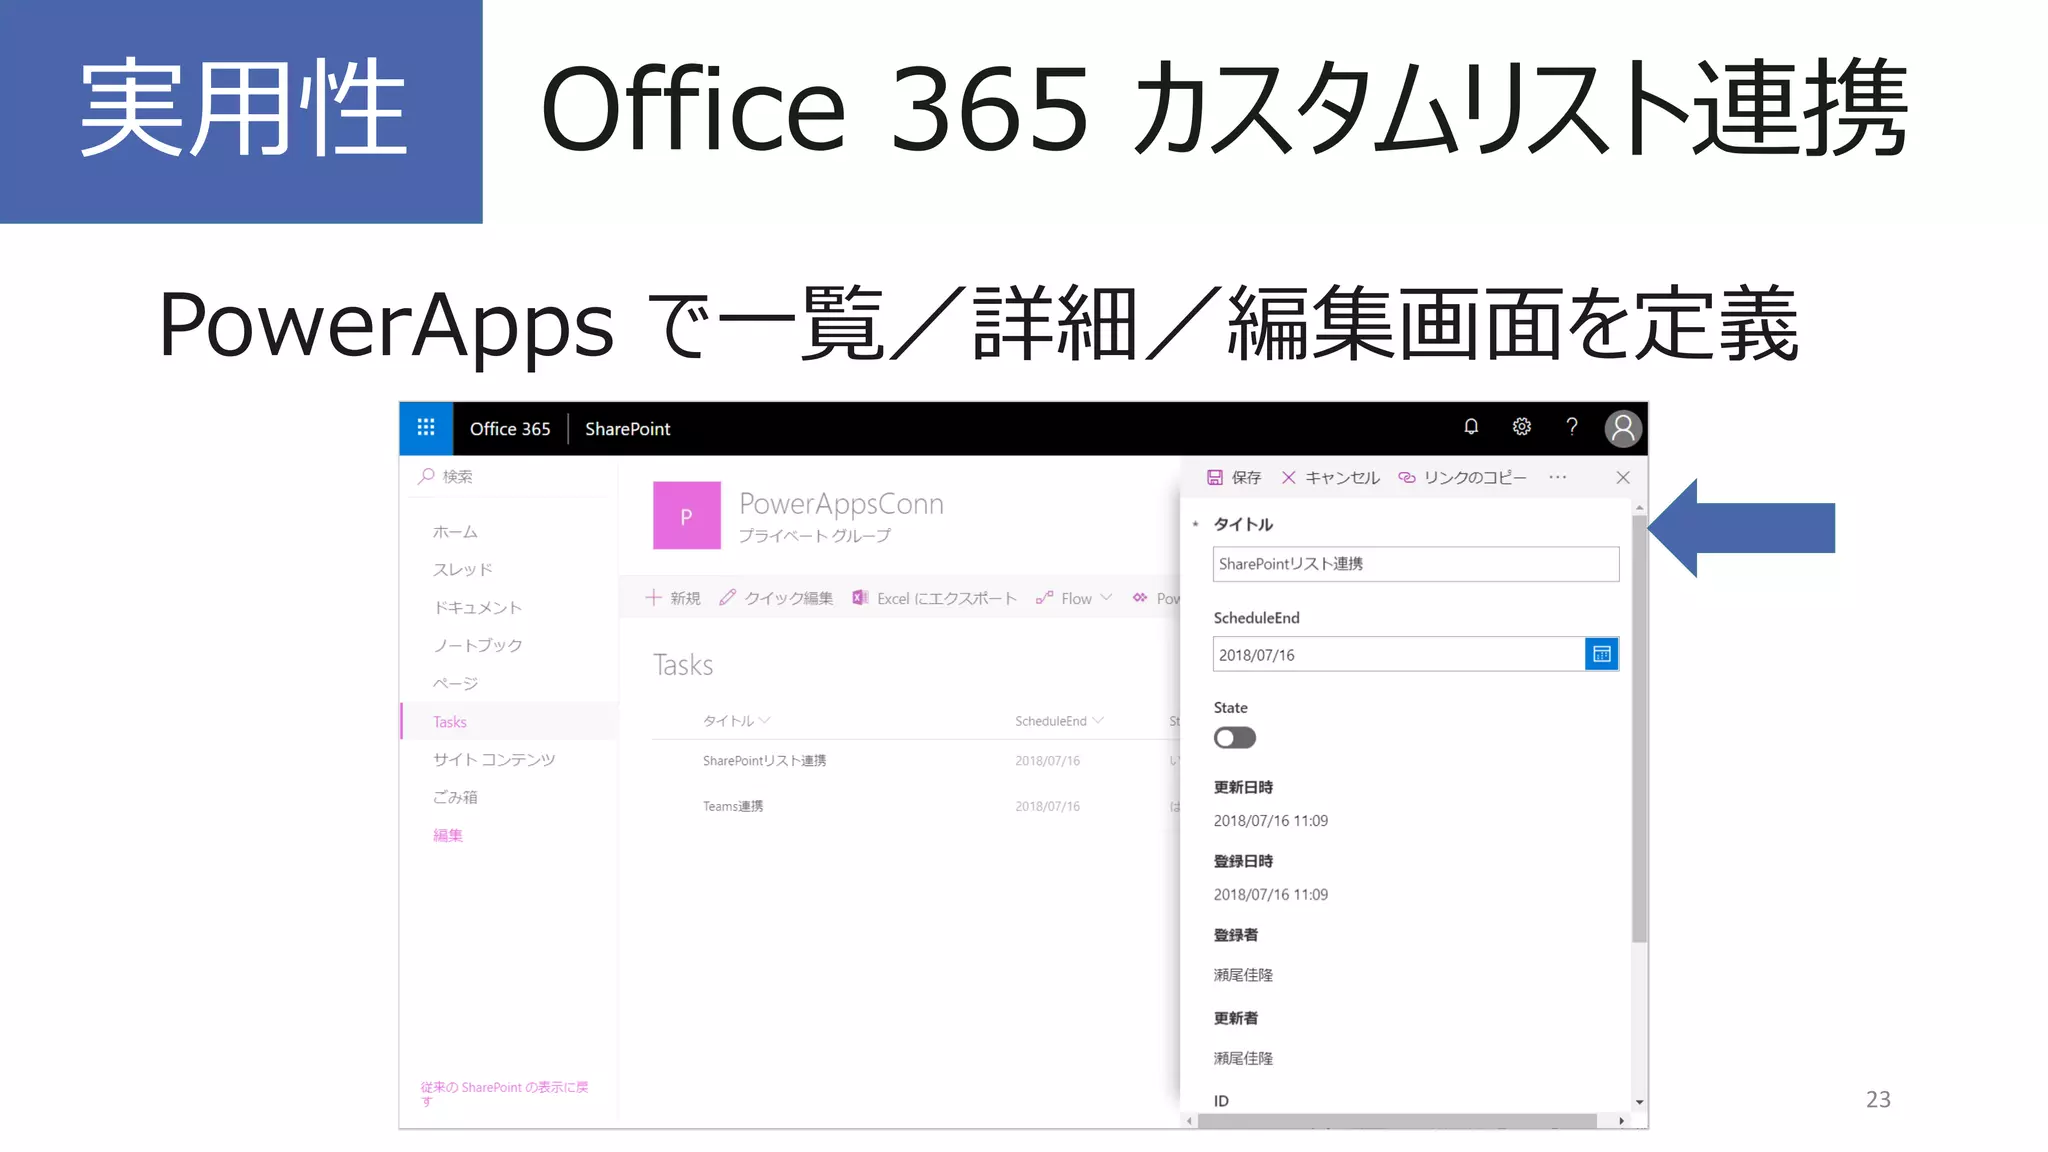Click the 新規 button
The image size is (2048, 1152).
pos(673,598)
